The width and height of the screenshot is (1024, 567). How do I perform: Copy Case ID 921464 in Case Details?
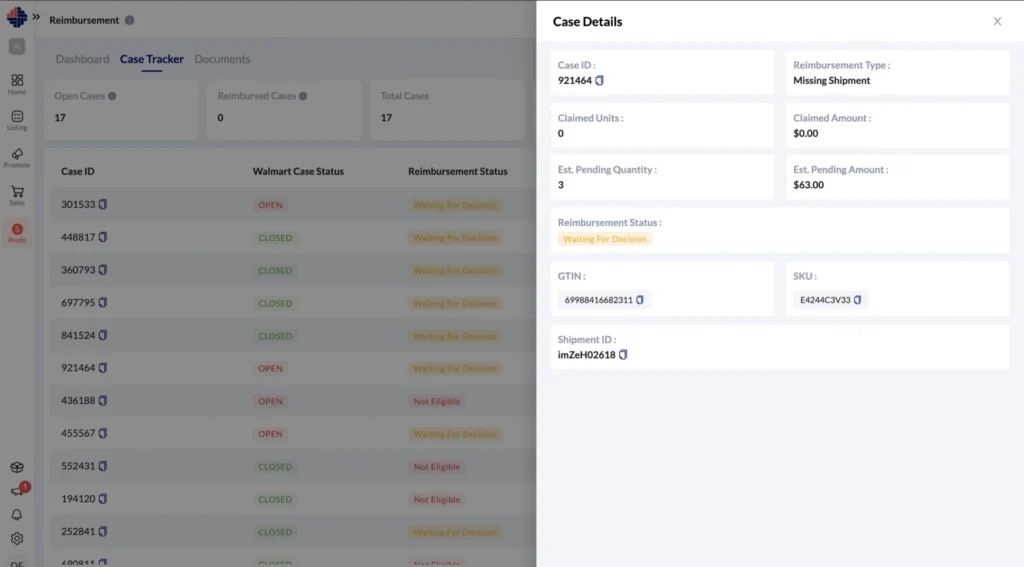600,80
